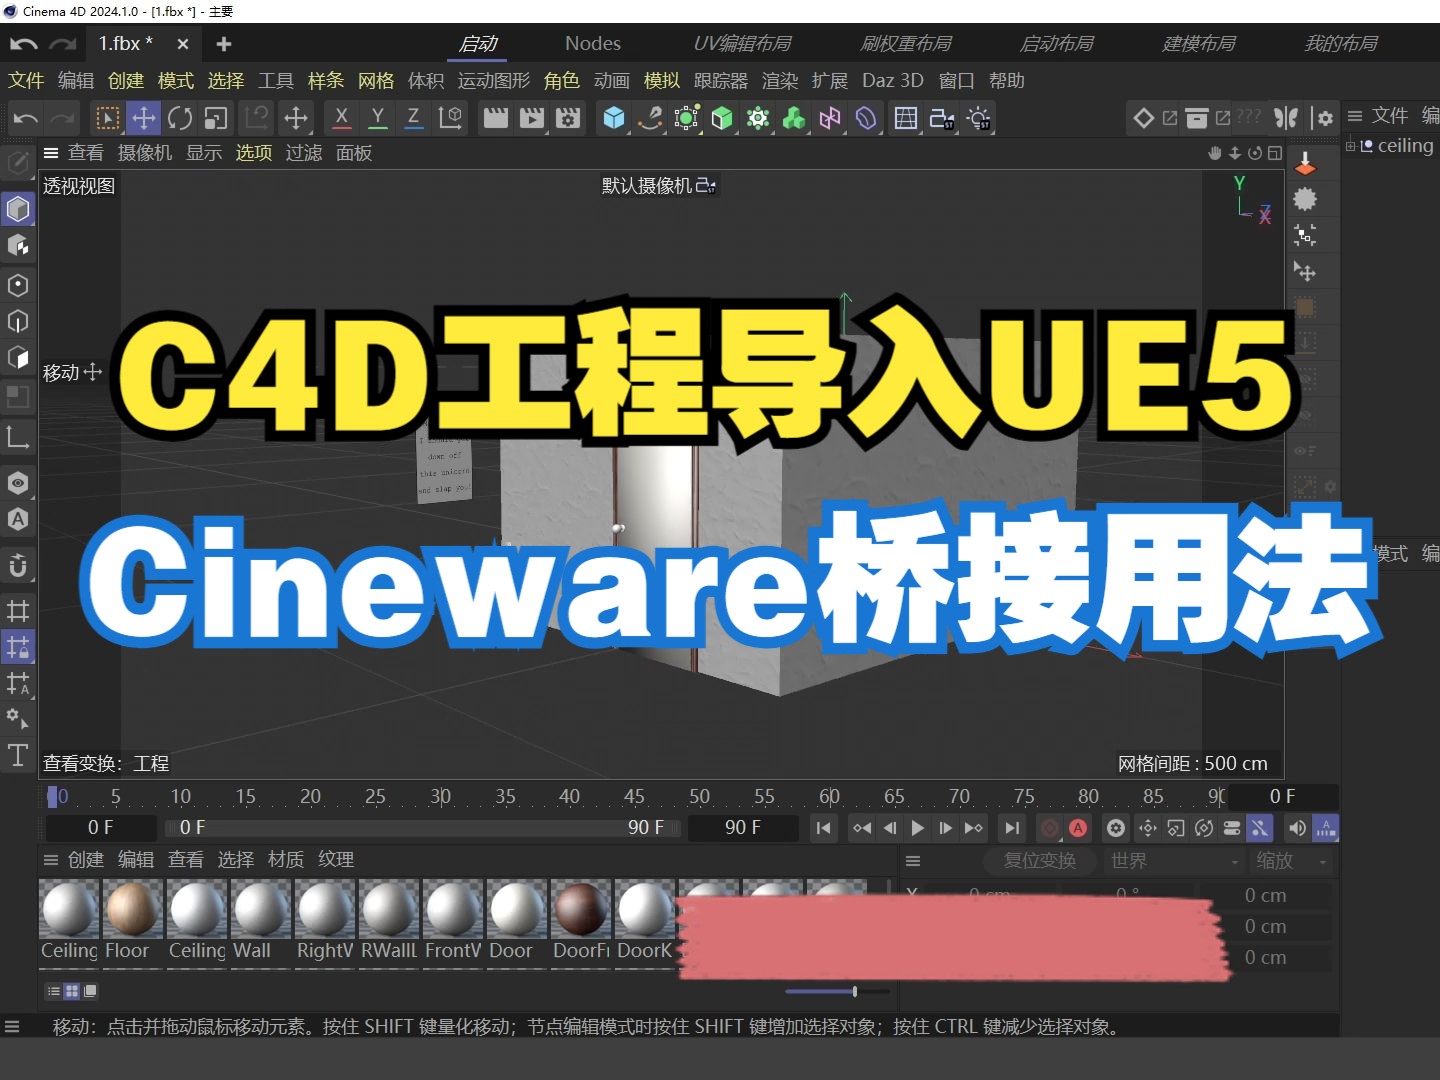Open the render settings clapperboard icon
Screen dimensions: 1440x1080
point(568,118)
